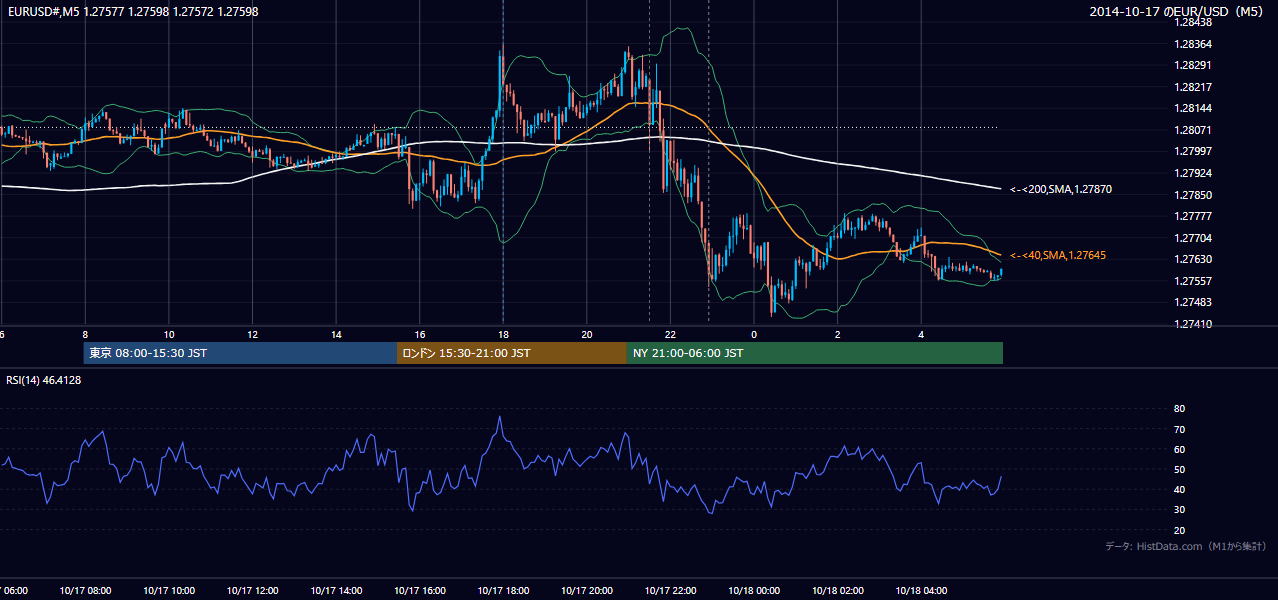Click the 1.28144 price axis label
The image size is (1278, 600).
pos(1195,108)
